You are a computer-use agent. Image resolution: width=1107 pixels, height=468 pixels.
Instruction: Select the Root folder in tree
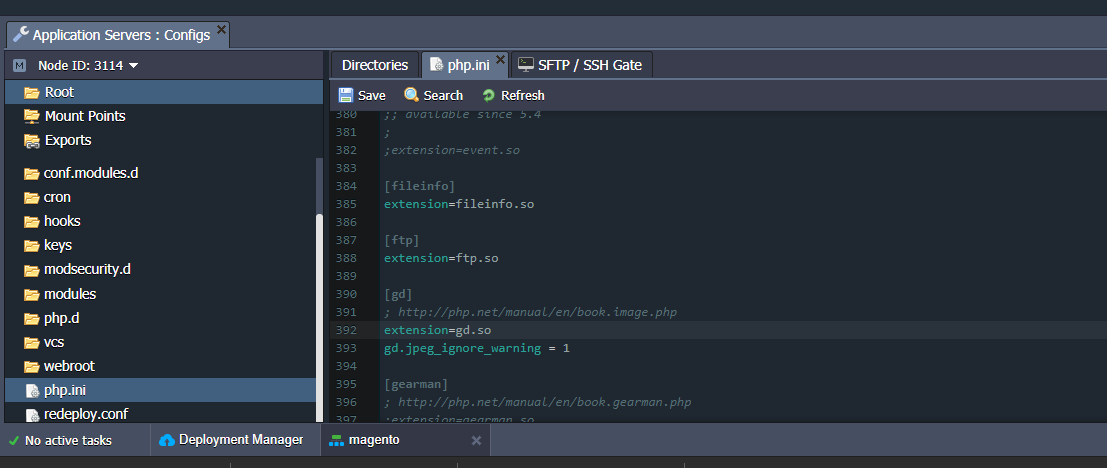pyautogui.click(x=59, y=92)
